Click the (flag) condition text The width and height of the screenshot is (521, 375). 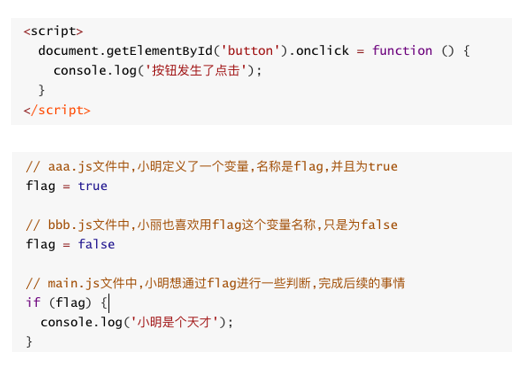(x=70, y=303)
